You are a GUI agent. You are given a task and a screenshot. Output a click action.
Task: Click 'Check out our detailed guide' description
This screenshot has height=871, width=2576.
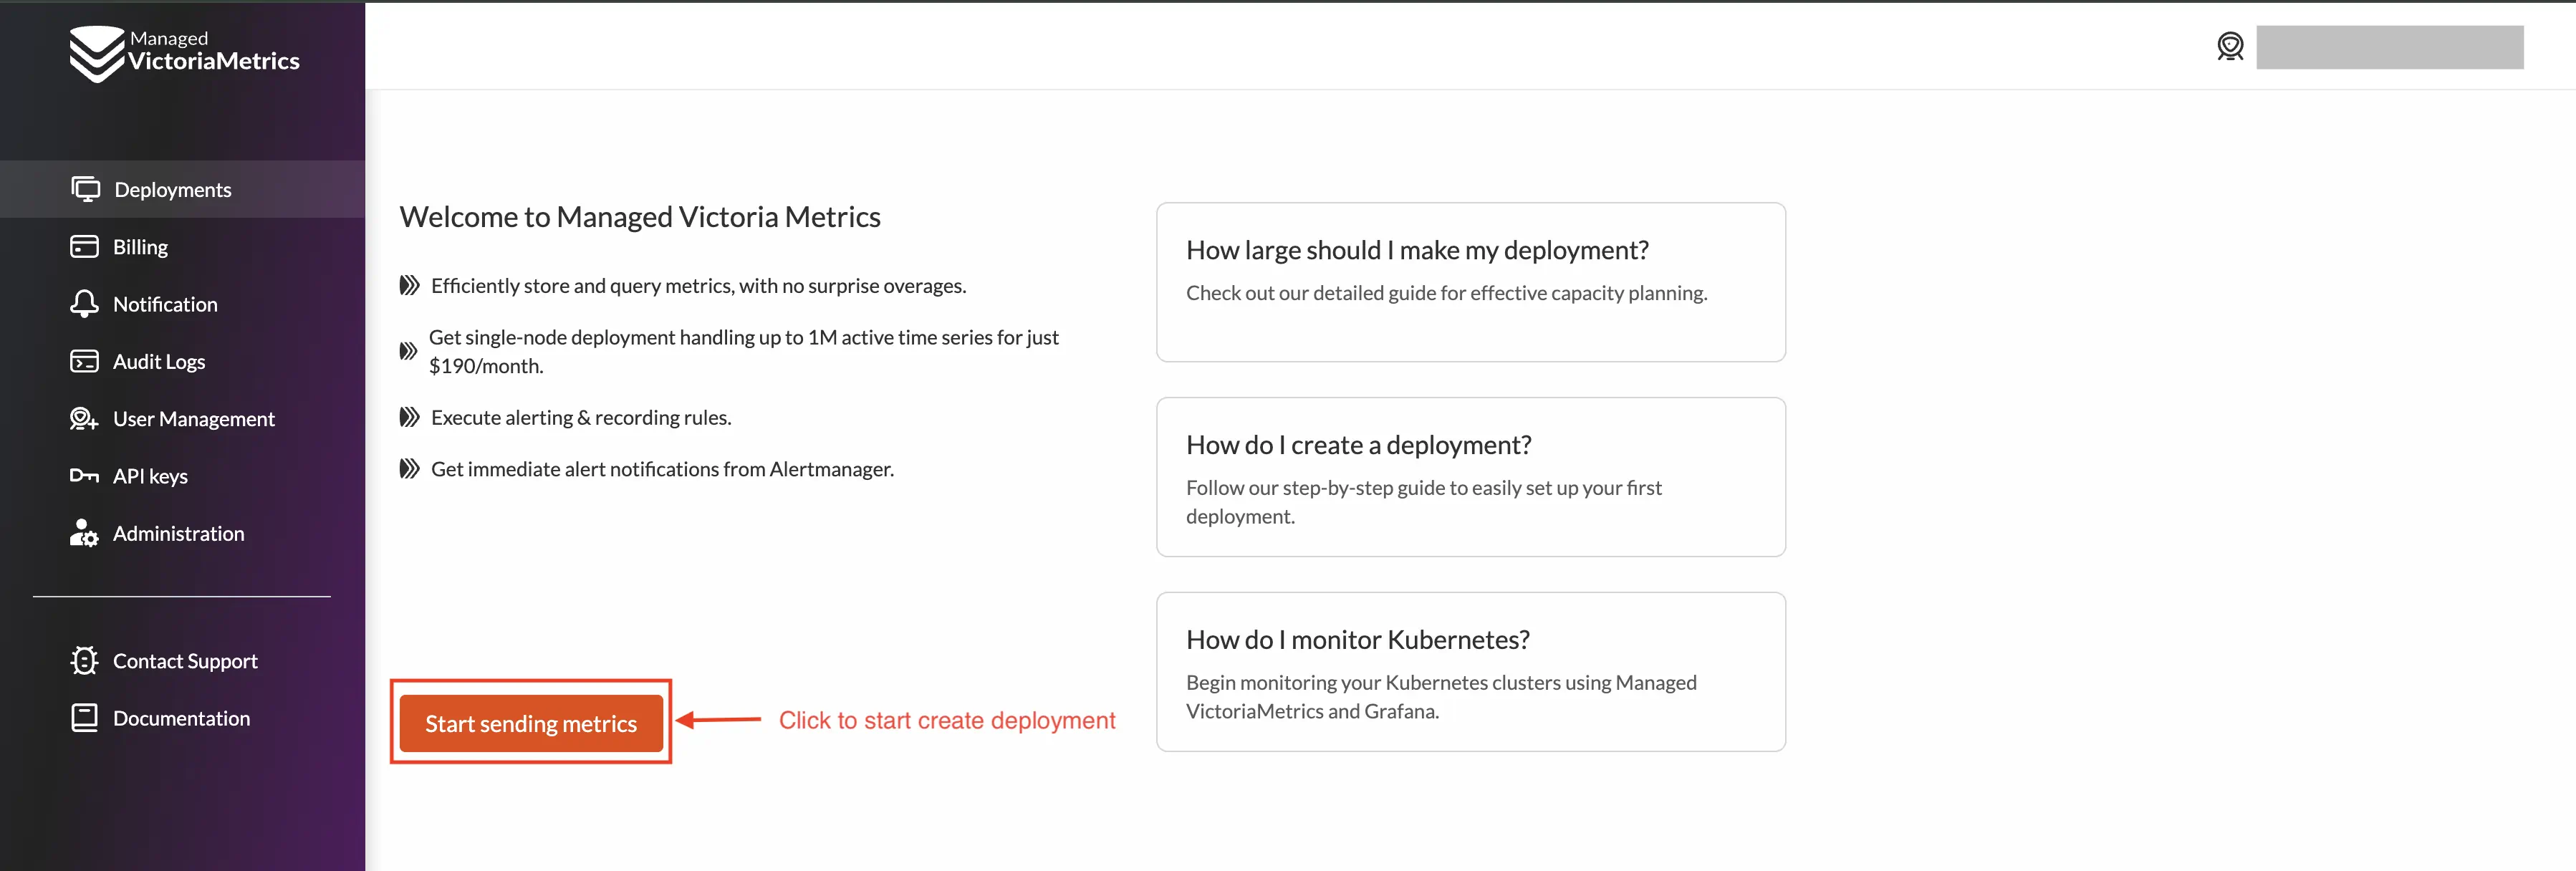coord(1446,293)
